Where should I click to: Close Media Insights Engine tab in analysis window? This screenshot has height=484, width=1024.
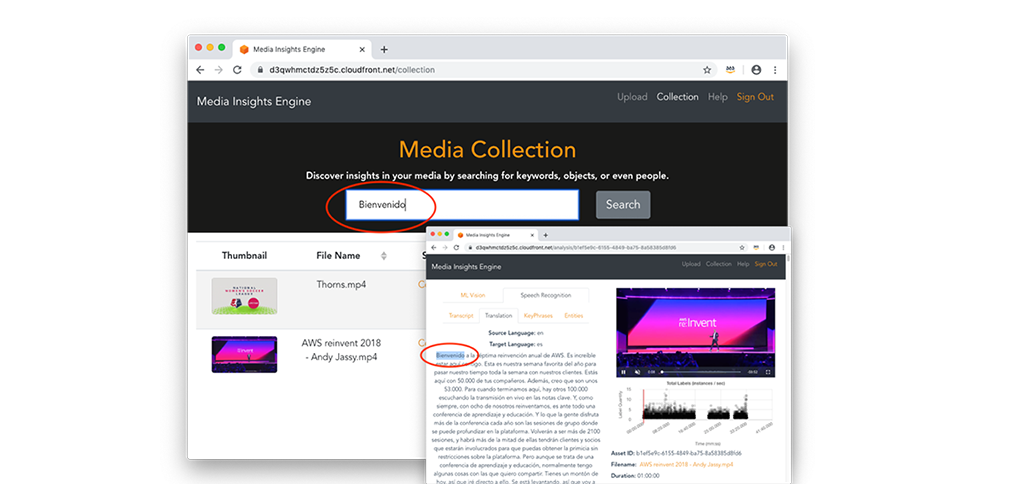click(533, 235)
